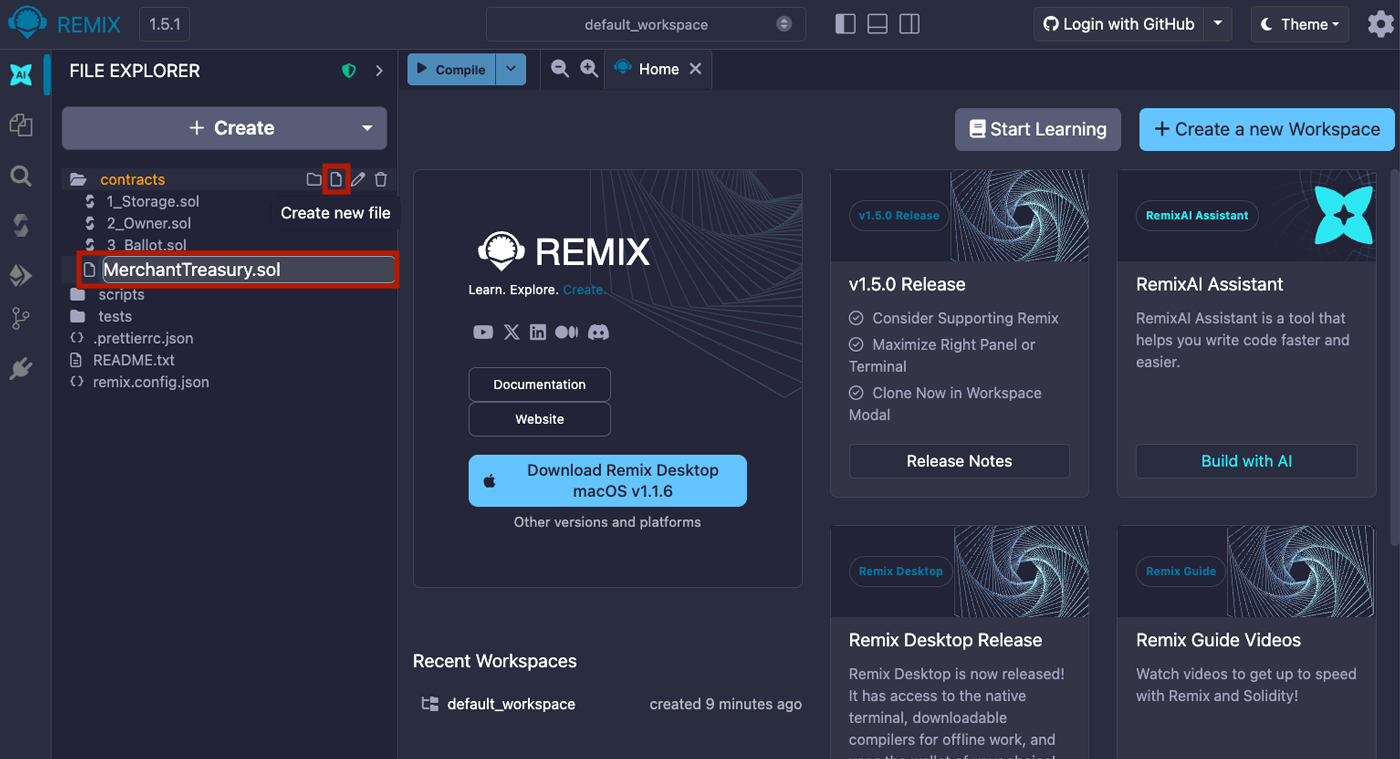
Task: Open Remix X (Twitter) icon link
Action: click(512, 332)
